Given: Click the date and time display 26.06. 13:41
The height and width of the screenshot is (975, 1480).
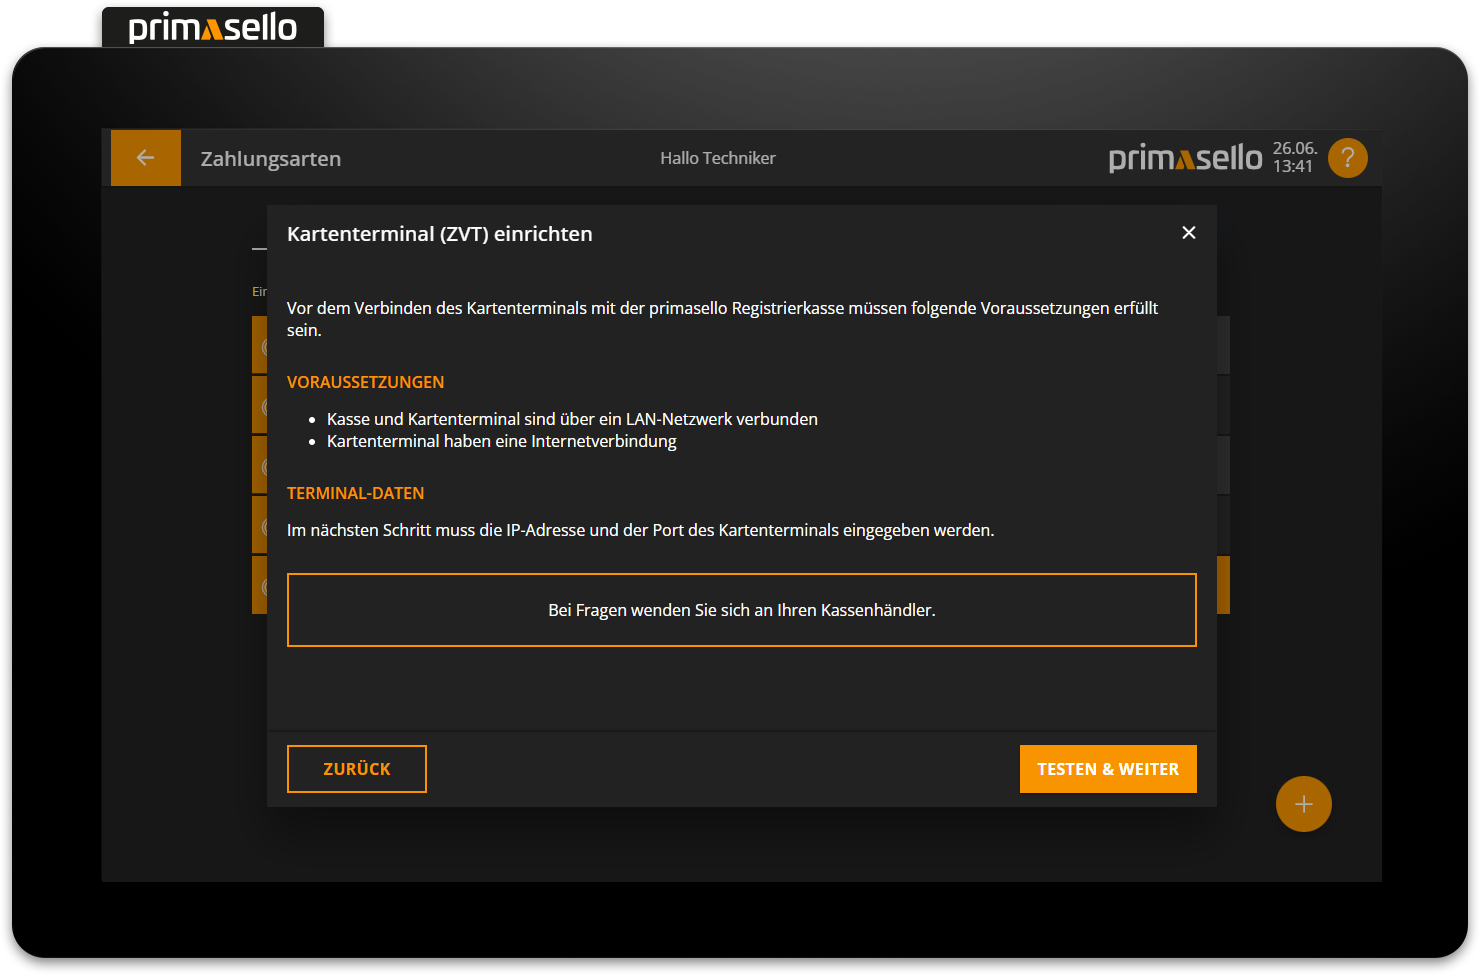Looking at the screenshot, I should coord(1294,157).
